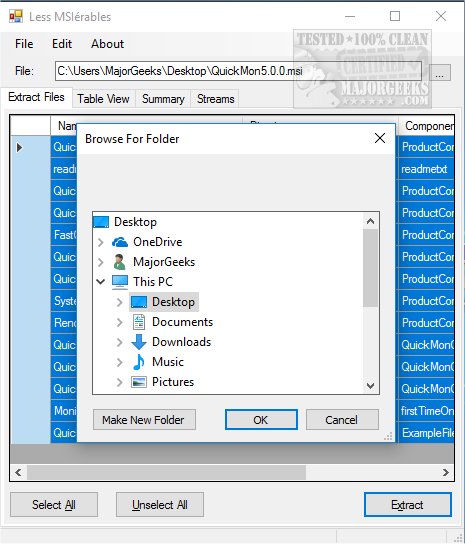Click the file grid's horizontal scrollbar thumb
The width and height of the screenshot is (465, 544).
167,472
